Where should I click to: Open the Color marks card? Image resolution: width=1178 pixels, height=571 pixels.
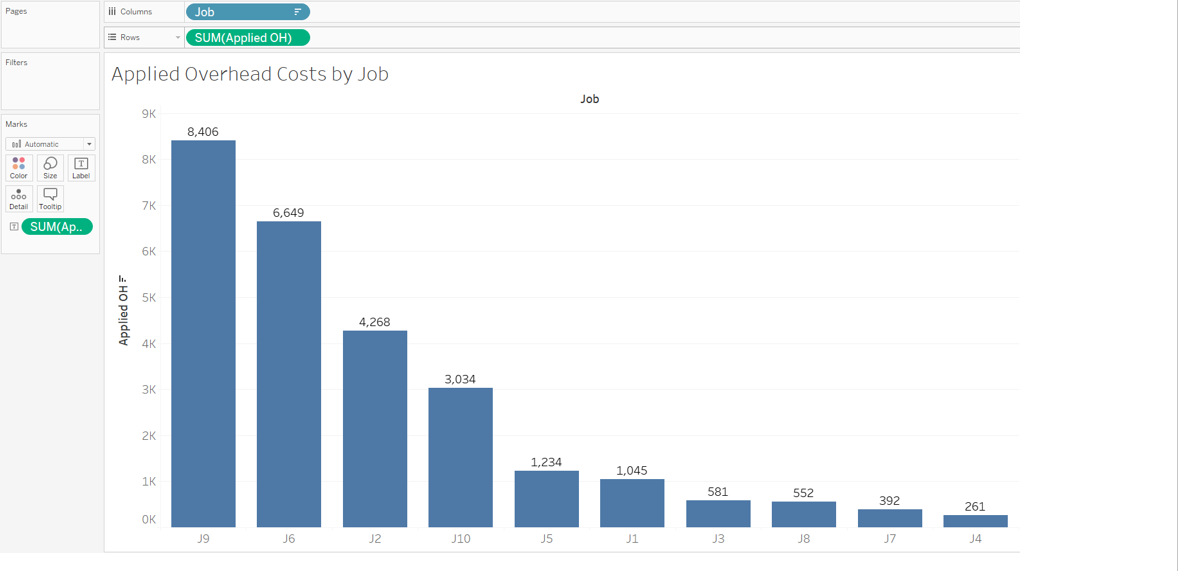18,167
